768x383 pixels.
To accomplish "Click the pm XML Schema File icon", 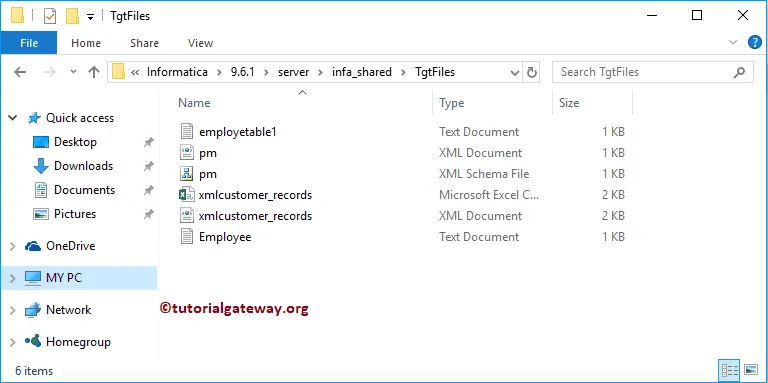I will point(187,174).
